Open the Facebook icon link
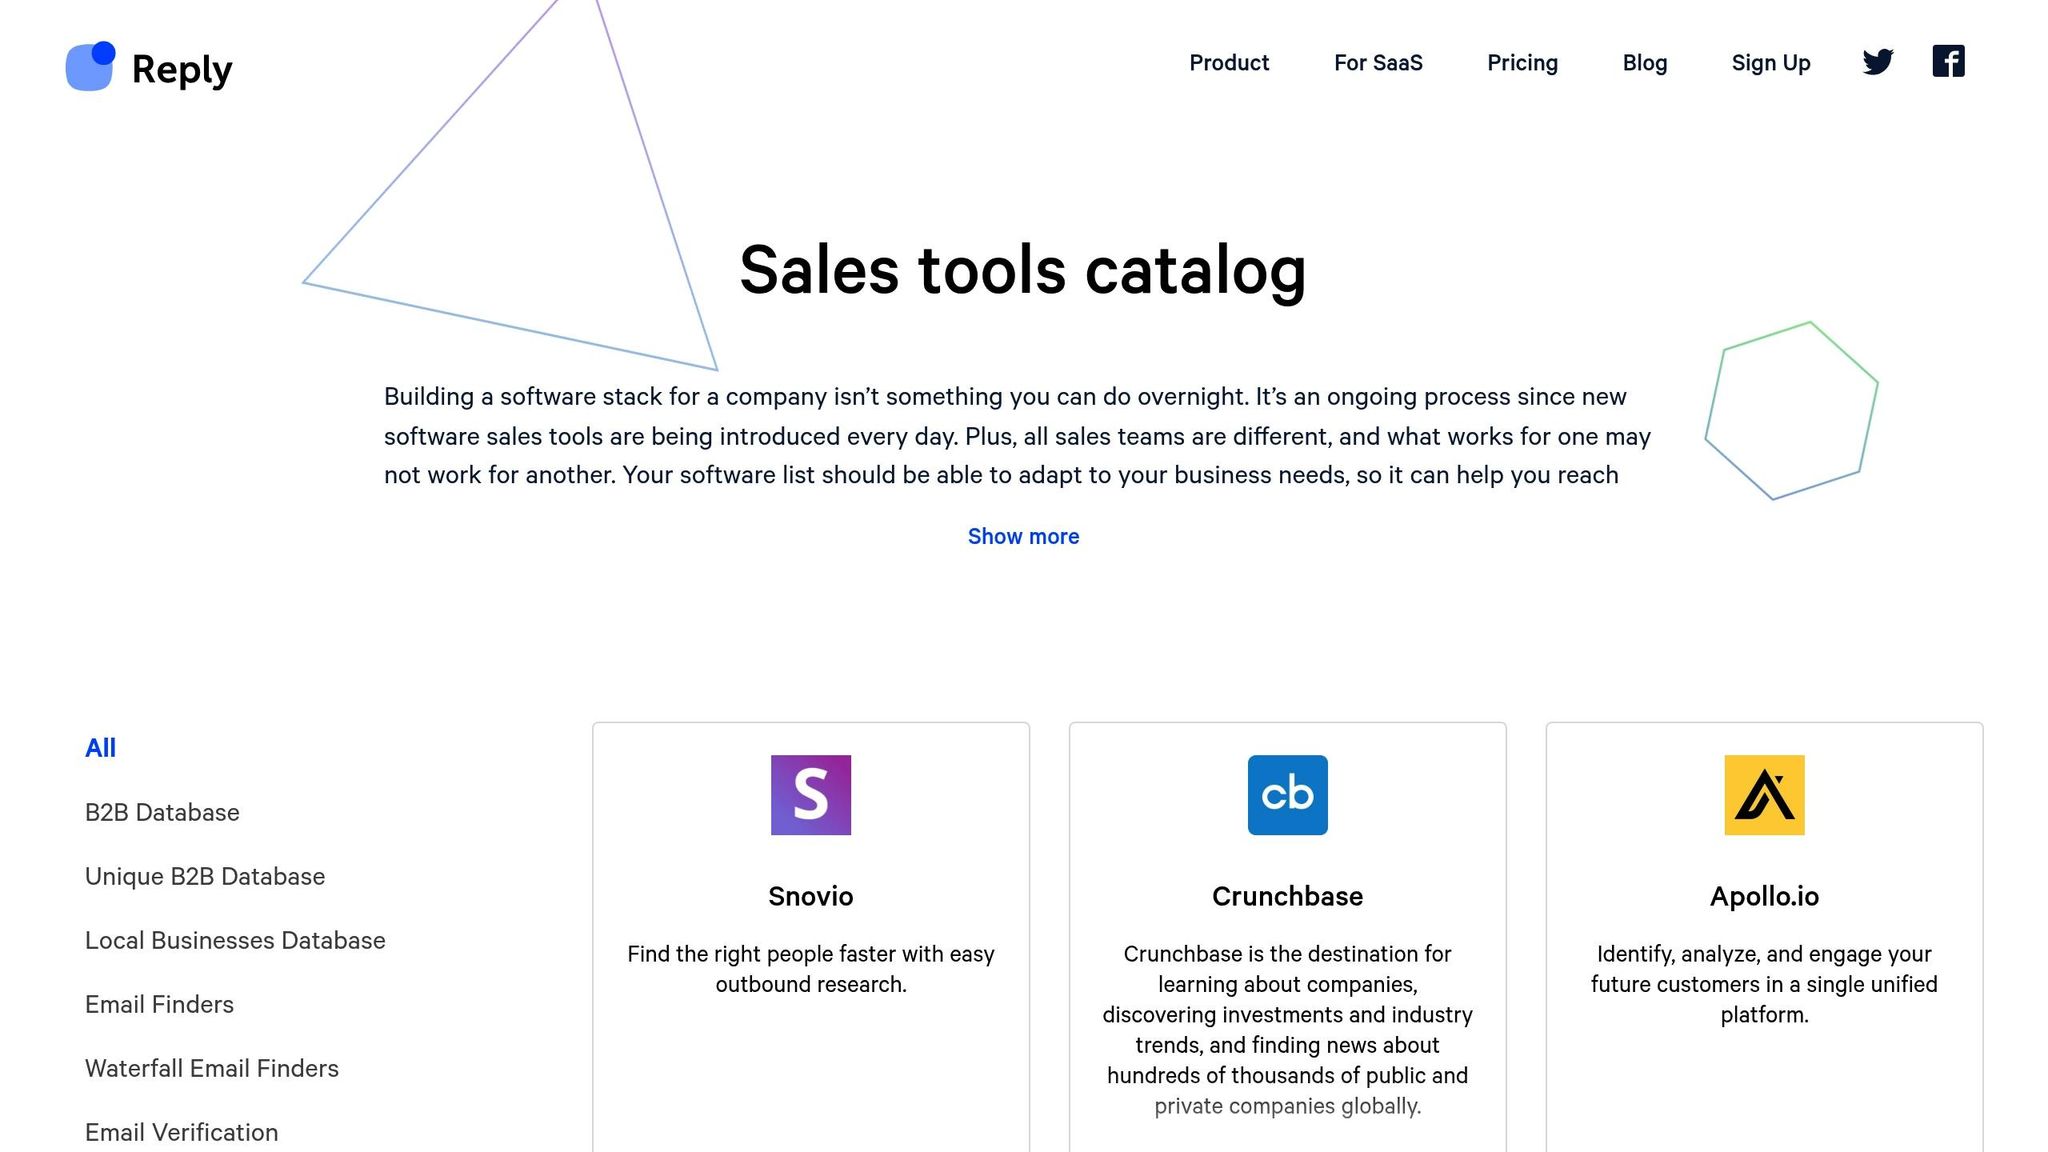This screenshot has width=2048, height=1152. click(x=1947, y=62)
